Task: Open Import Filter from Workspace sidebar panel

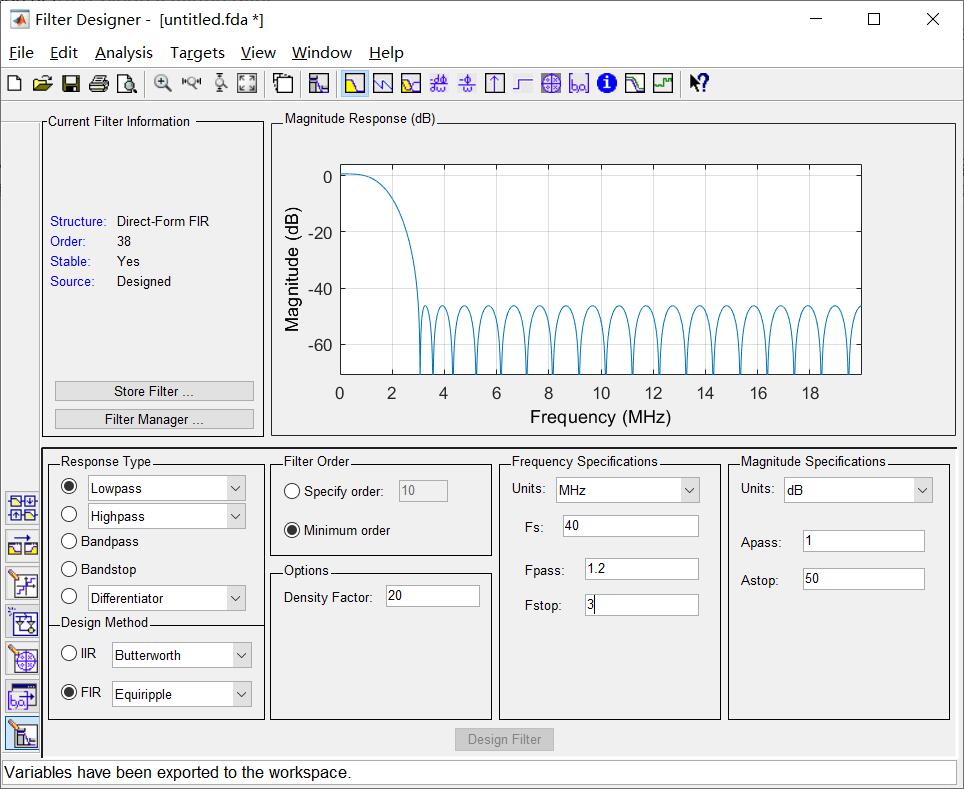Action: click(23, 697)
